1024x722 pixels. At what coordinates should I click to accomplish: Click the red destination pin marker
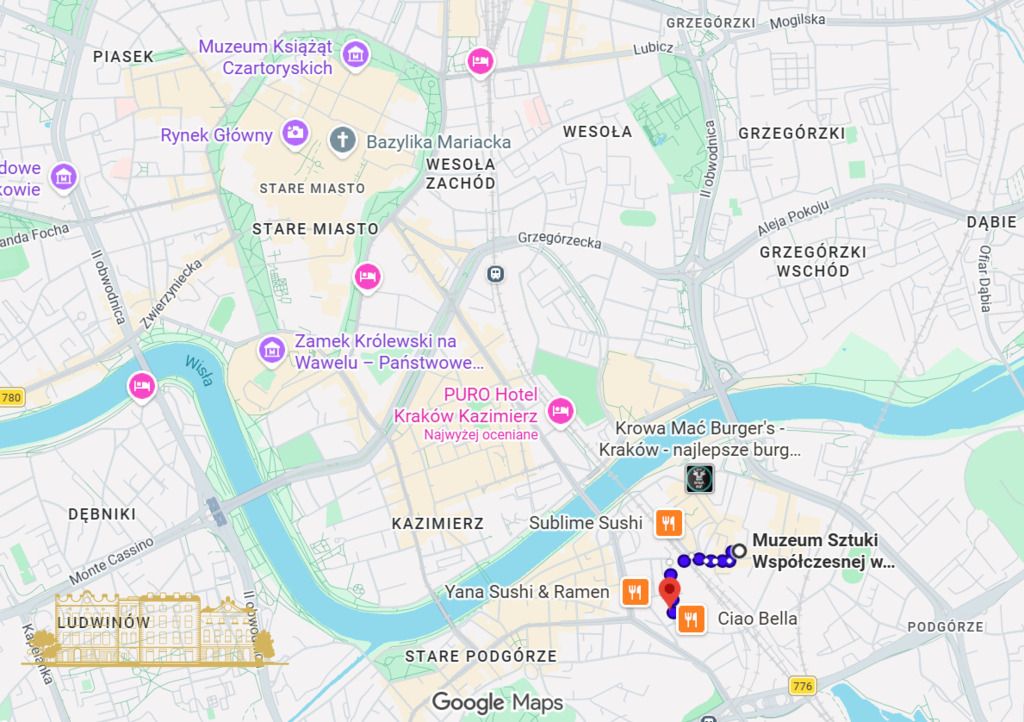click(669, 593)
